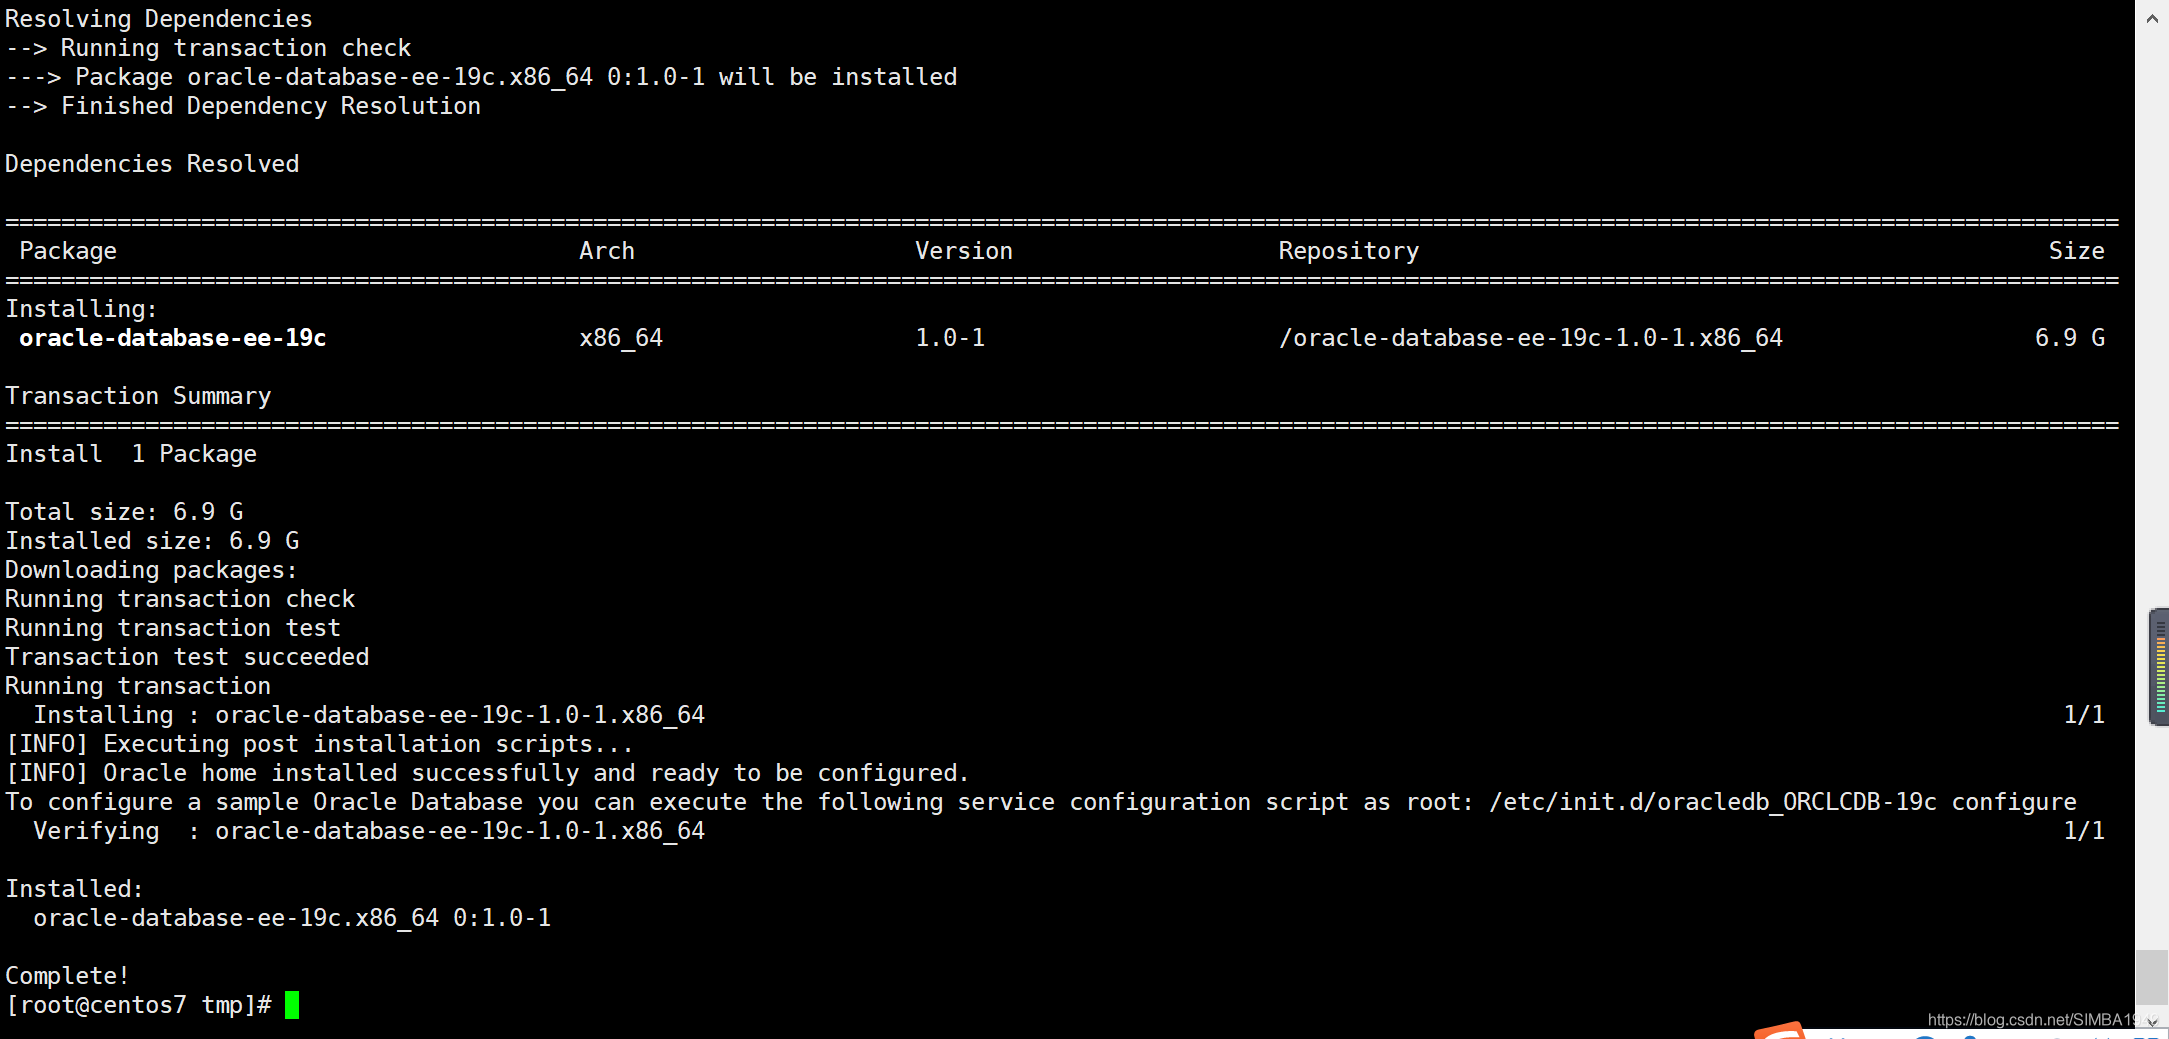
Task: Click the 'Arch' column header
Action: [607, 251]
